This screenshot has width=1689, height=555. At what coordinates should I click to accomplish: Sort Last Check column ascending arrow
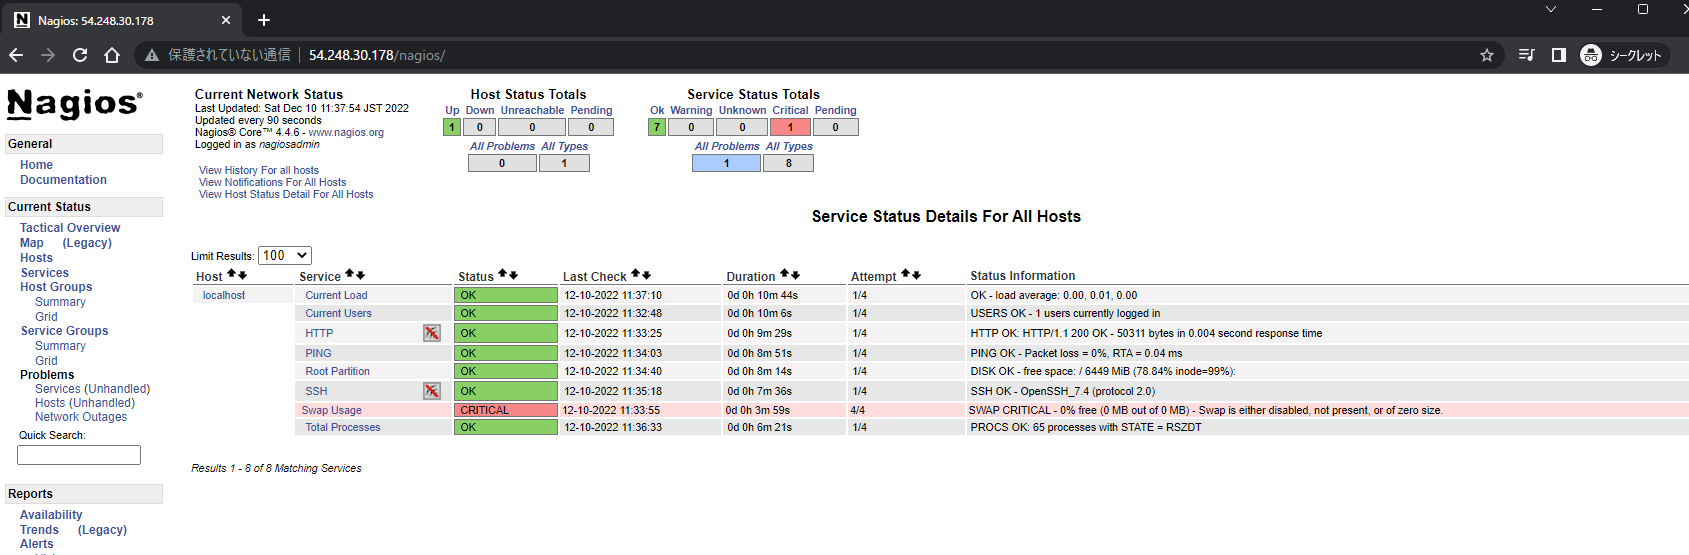[x=636, y=274]
